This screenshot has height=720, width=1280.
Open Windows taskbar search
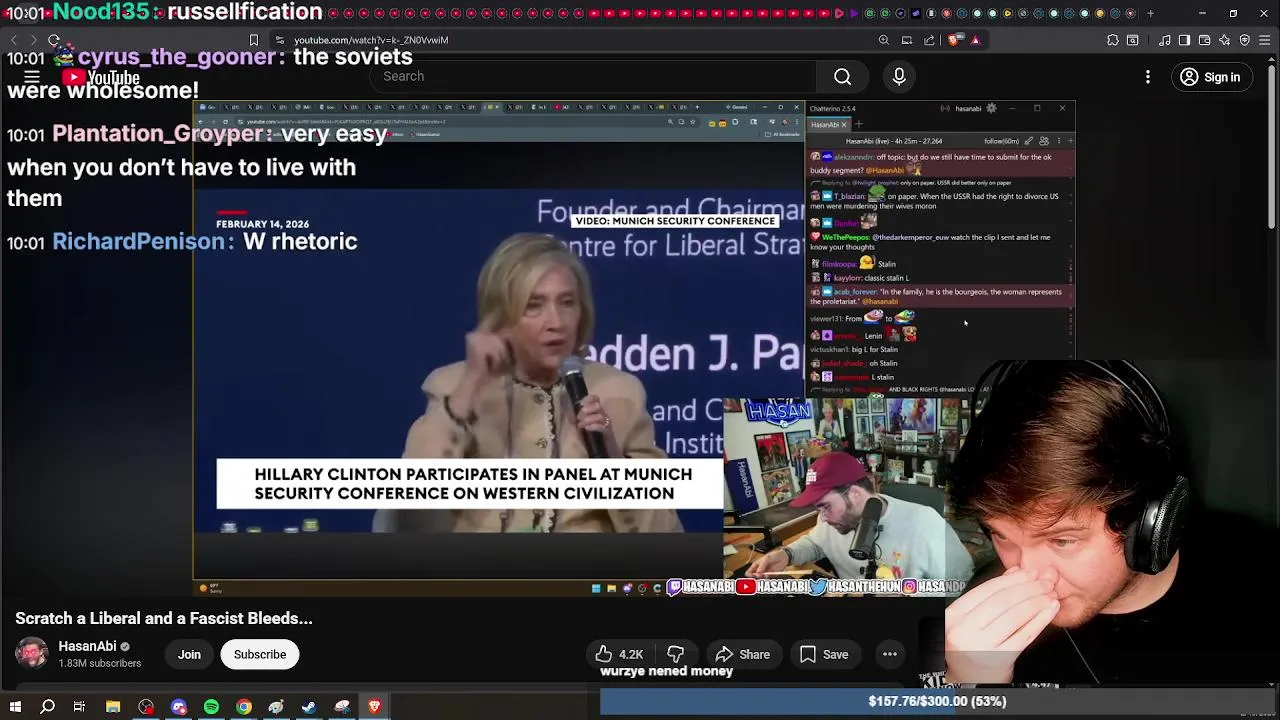tap(47, 707)
